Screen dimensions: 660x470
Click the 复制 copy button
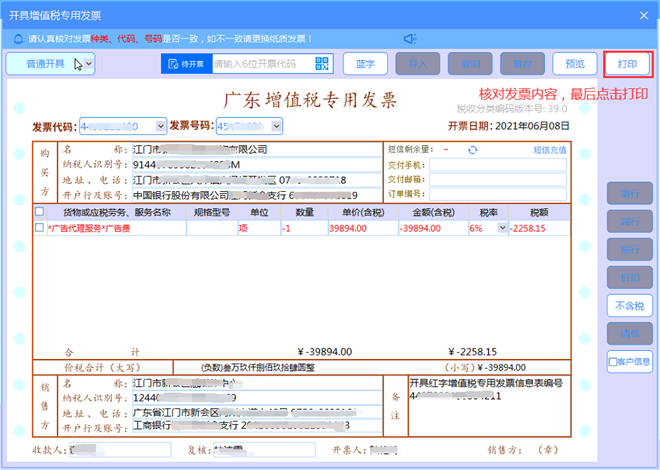470,64
